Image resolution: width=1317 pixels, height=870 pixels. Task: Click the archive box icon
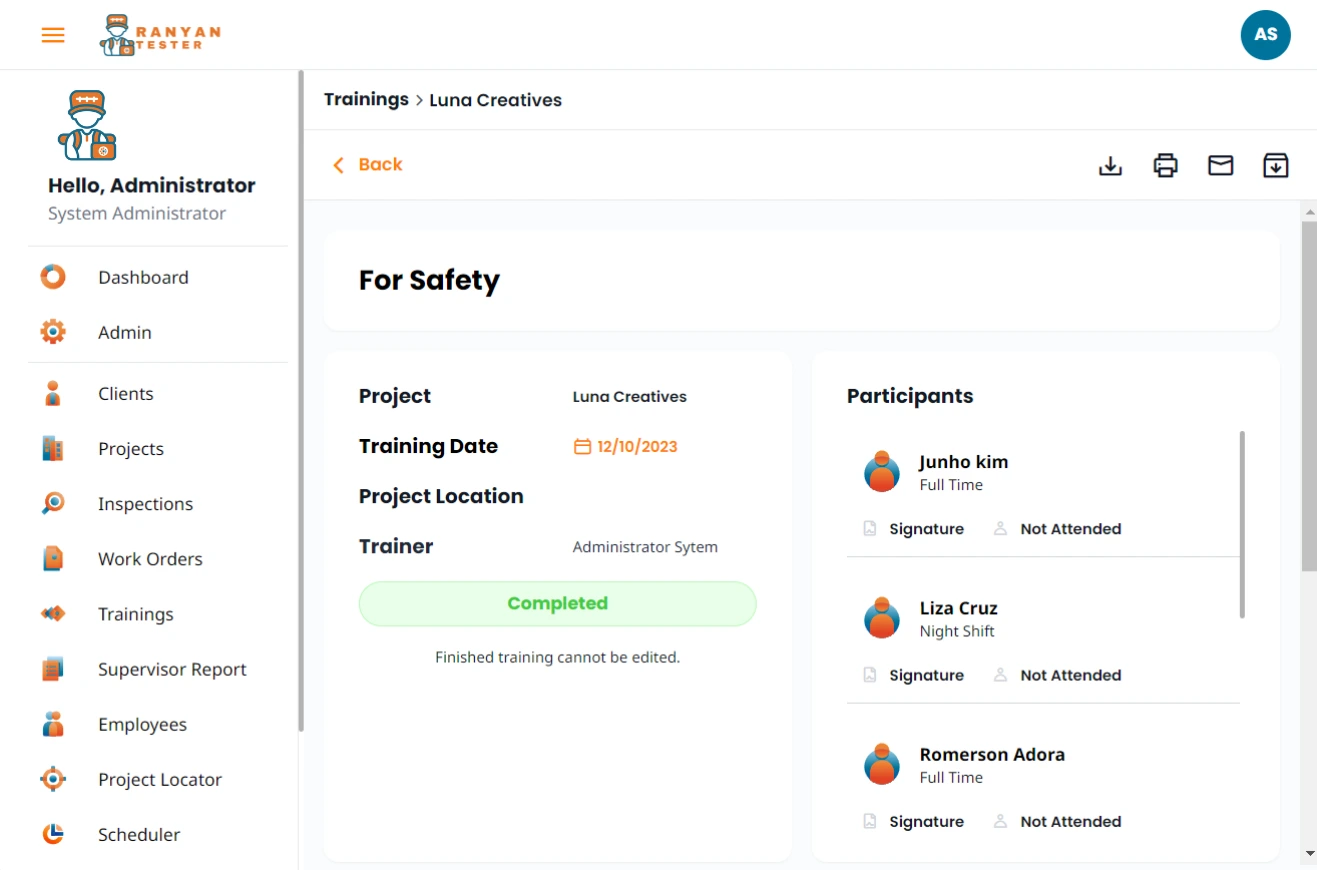pos(1275,165)
